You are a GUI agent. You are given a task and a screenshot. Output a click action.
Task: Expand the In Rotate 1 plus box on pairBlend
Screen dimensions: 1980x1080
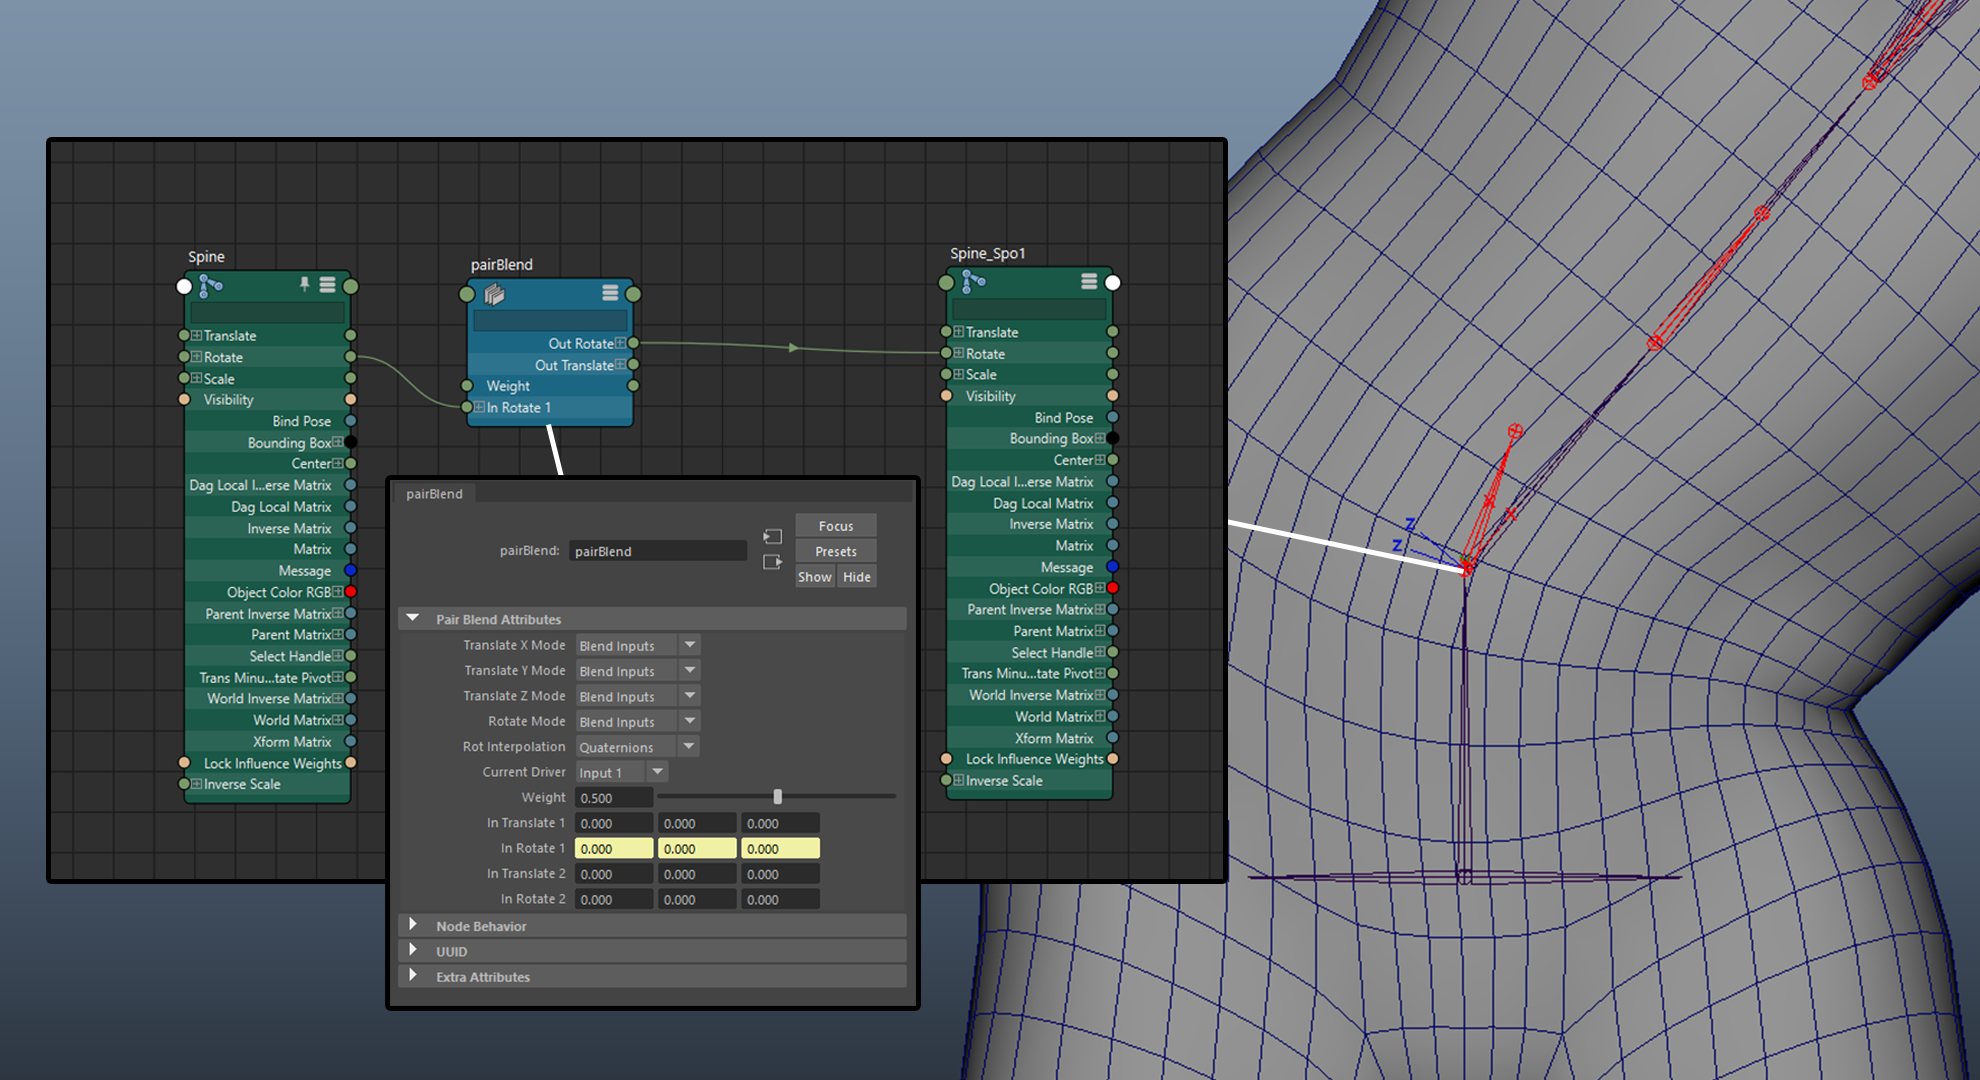480,407
